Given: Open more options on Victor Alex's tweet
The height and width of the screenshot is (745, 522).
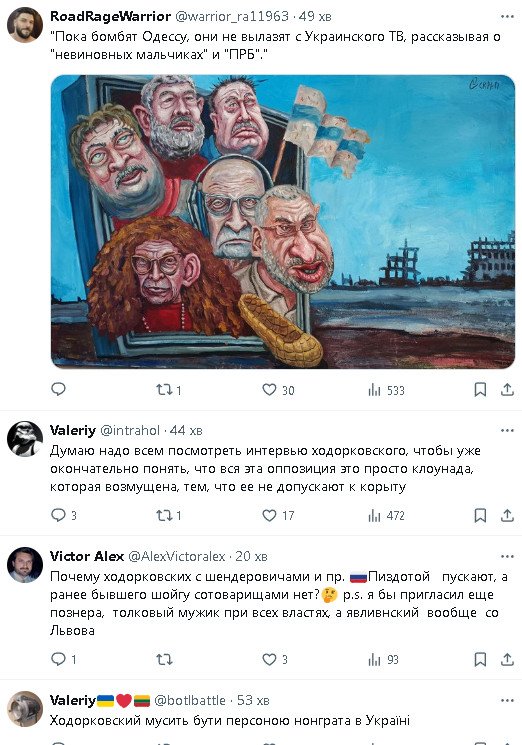Looking at the screenshot, I should (x=507, y=556).
